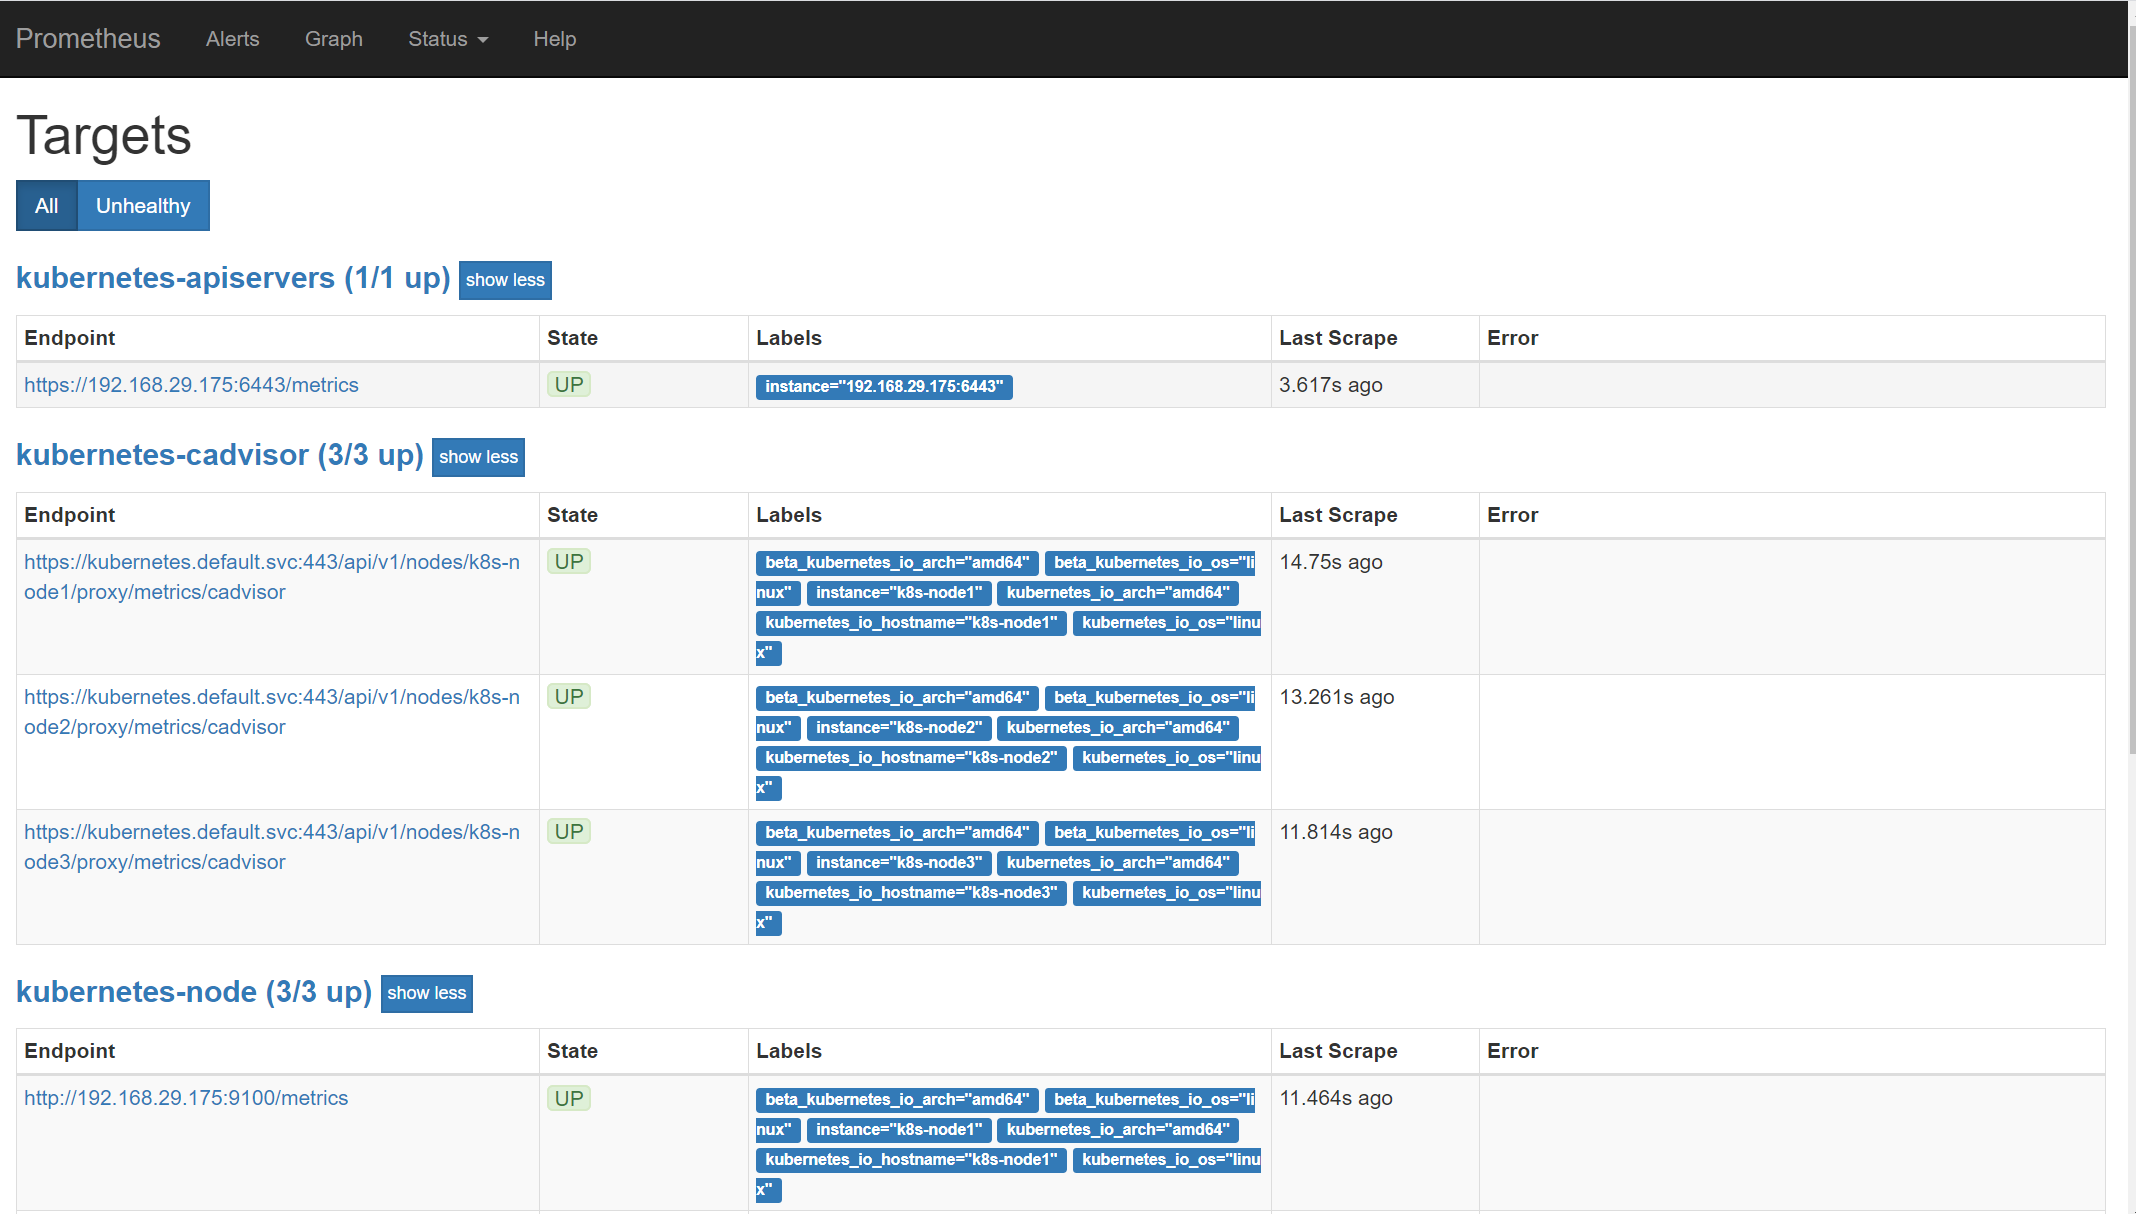Open the 192.168.29.175:6443 metrics endpoint
This screenshot has height=1214, width=2136.
(191, 385)
